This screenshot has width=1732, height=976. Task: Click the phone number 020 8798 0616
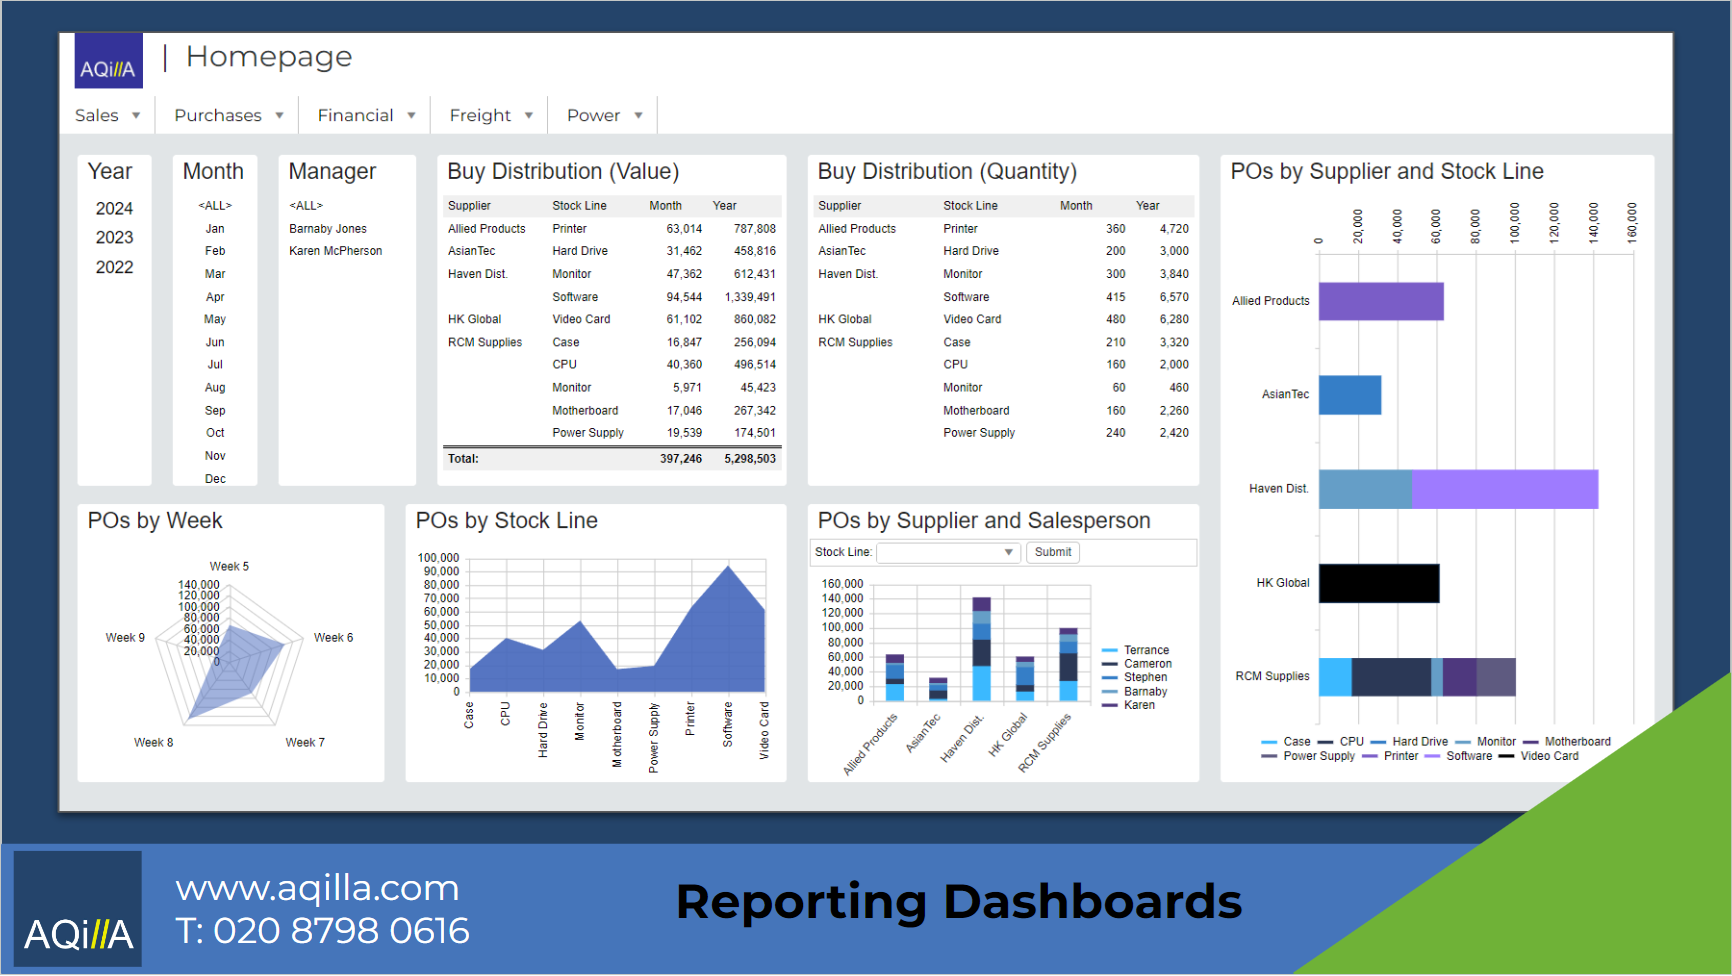[x=342, y=931]
